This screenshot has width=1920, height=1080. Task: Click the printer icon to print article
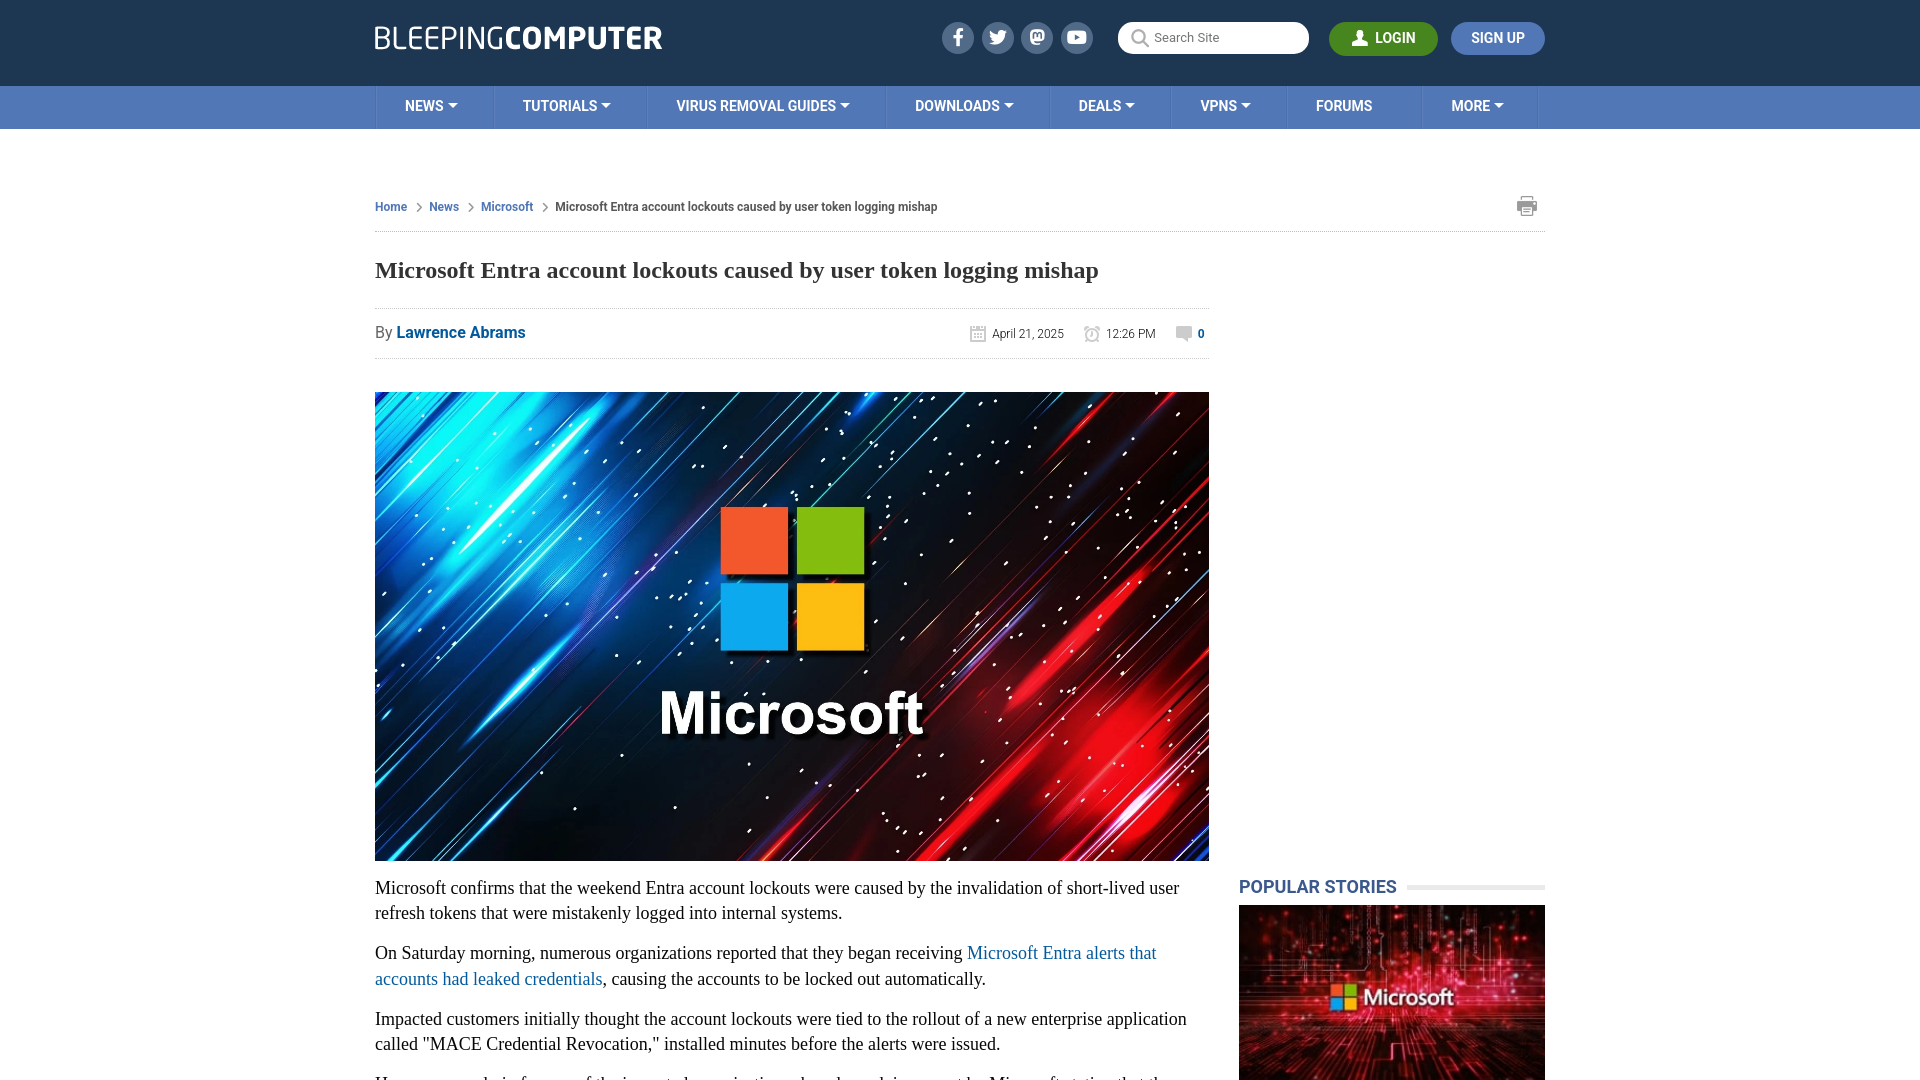pos(1526,206)
